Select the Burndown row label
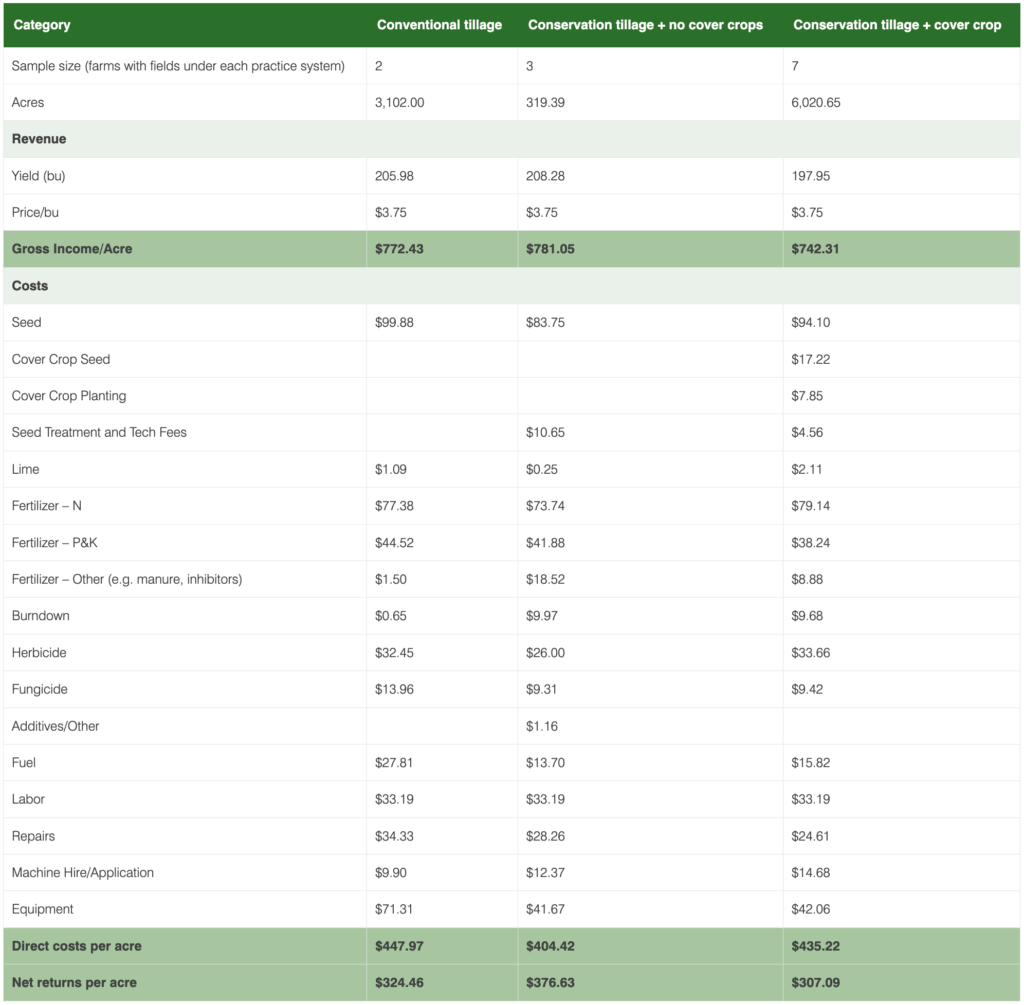Screen dimensions: 1024x1005 coord(40,616)
